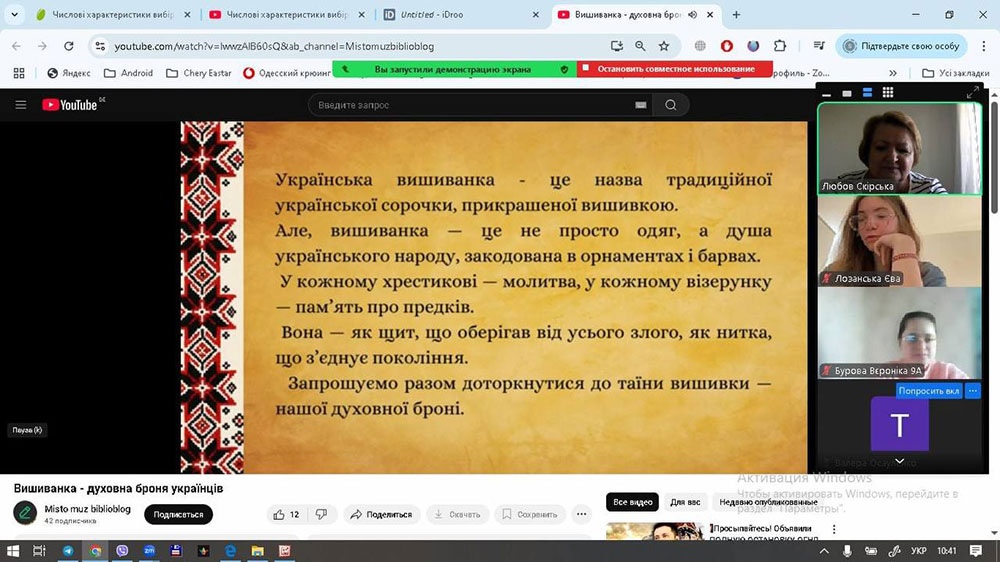1000x562 pixels.
Task: Open Misto muz biblioblog channel name link
Action: click(87, 509)
